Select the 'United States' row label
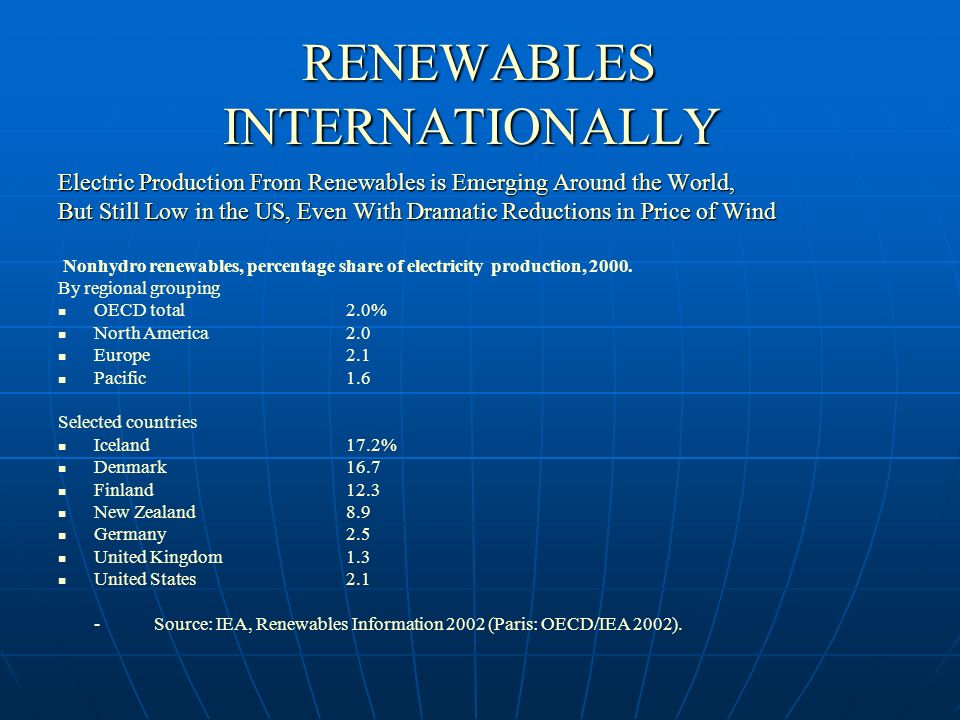 pyautogui.click(x=144, y=579)
